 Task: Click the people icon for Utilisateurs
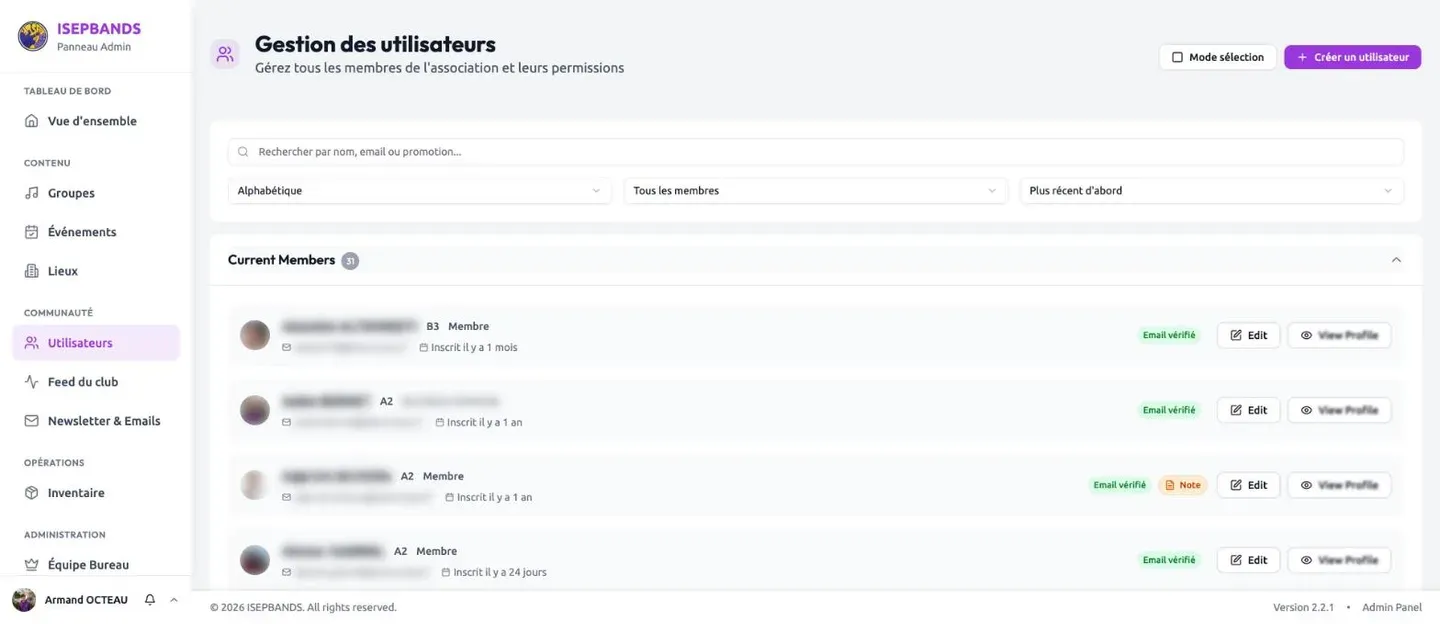(32, 343)
